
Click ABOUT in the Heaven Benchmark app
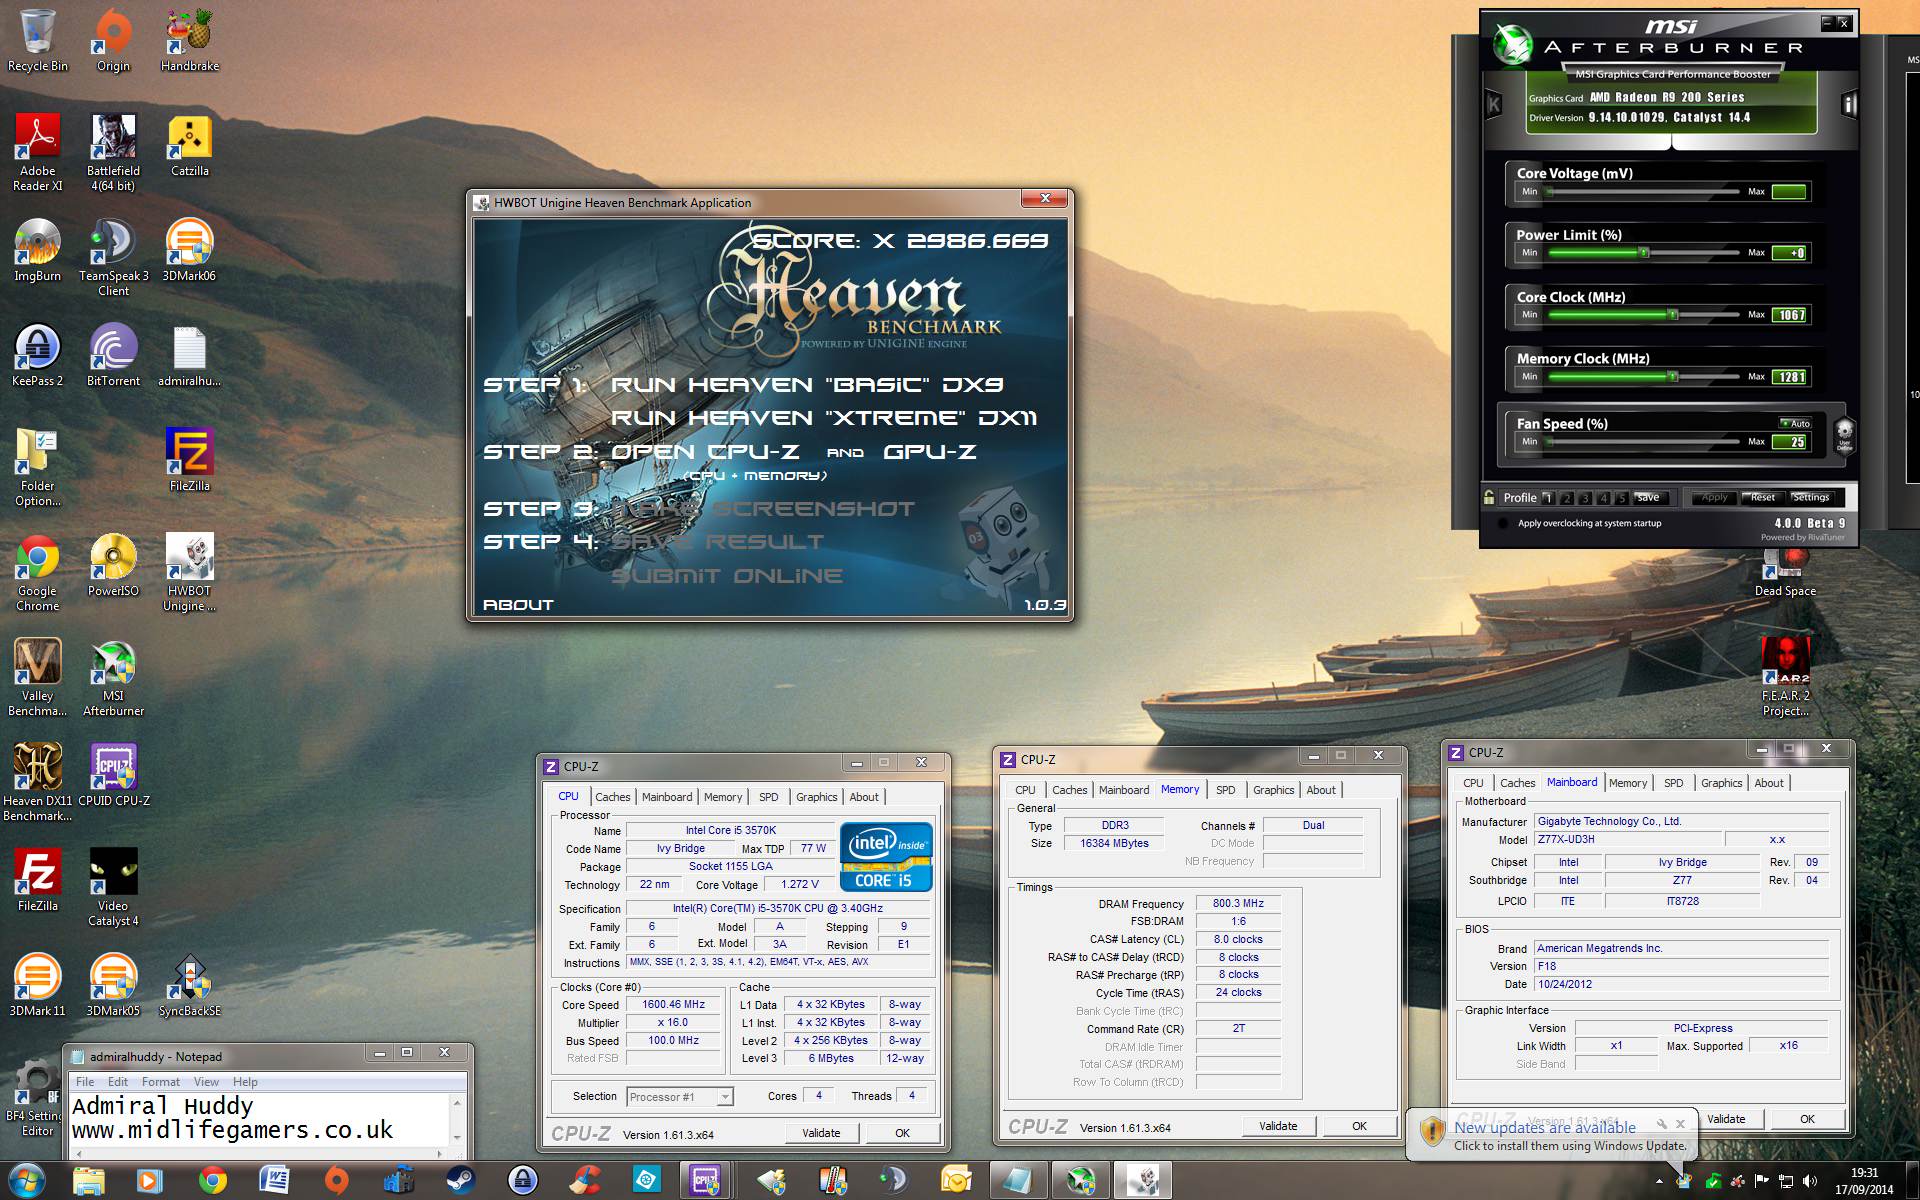[x=518, y=605]
